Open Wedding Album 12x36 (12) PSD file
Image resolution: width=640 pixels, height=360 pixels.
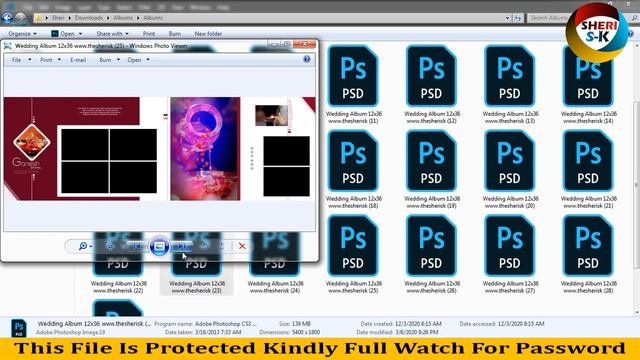point(431,76)
